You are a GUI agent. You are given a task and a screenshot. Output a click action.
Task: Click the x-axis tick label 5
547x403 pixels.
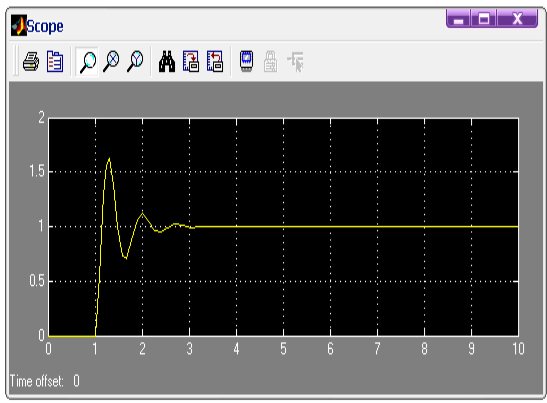point(283,349)
